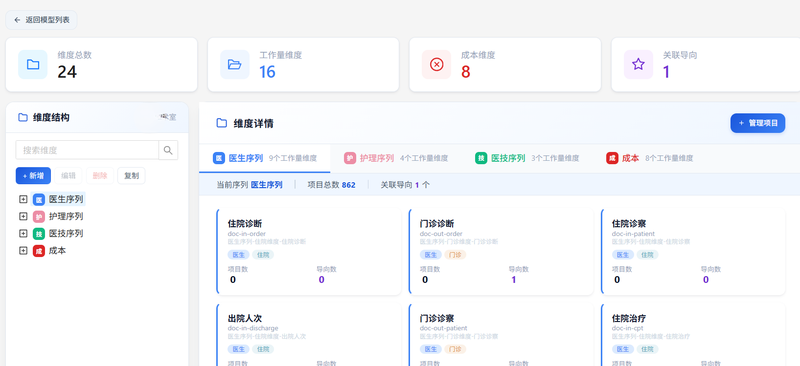Viewport: 800px width, 366px height.
Task: Open the 住院诊断 dimension card title
Action: click(x=245, y=224)
